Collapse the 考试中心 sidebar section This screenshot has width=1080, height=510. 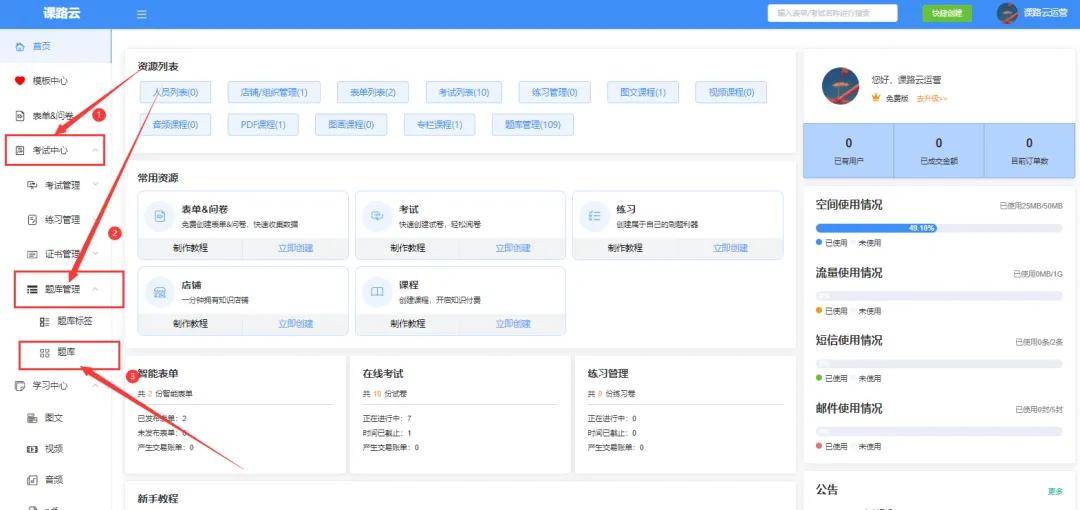(96, 151)
